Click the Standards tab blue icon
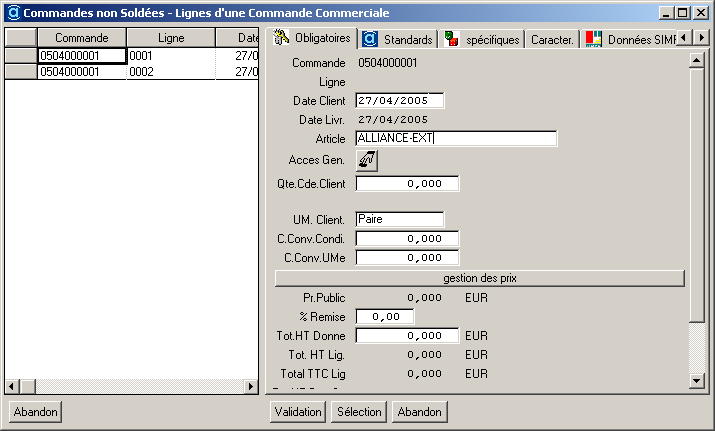 coord(370,39)
